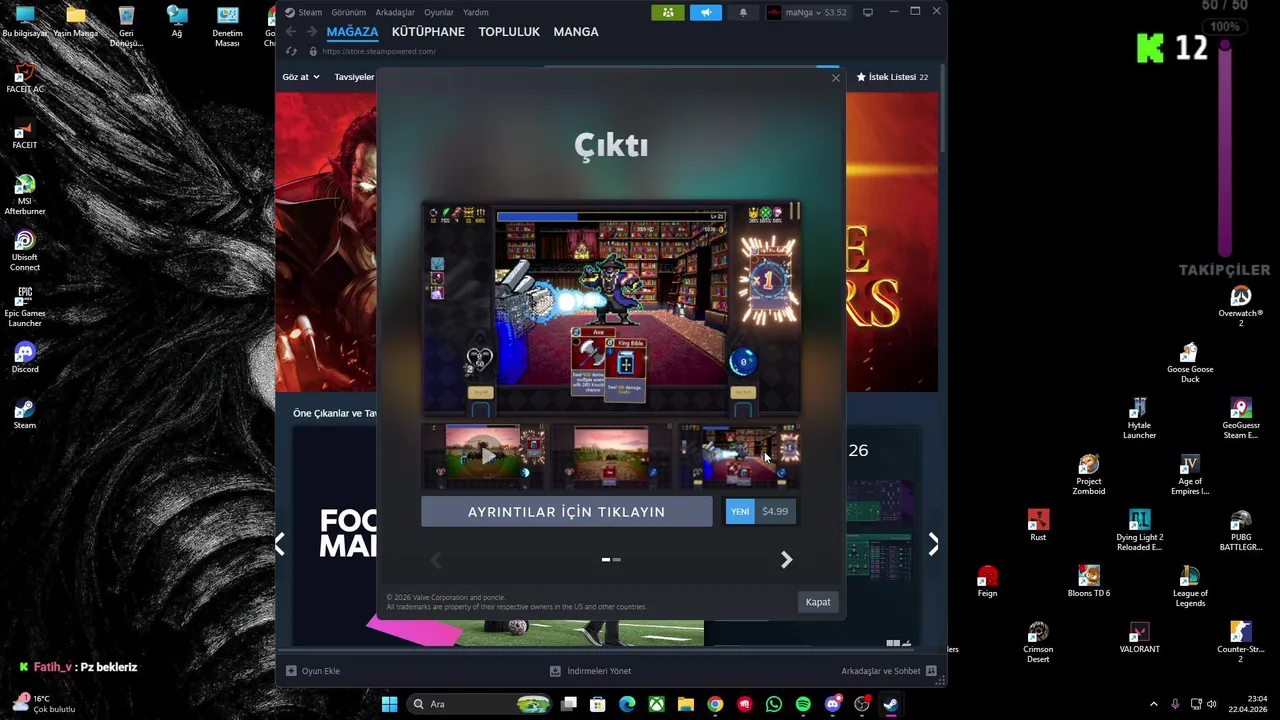Image resolution: width=1280 pixels, height=720 pixels.
Task: Click the Kapat button
Action: [x=818, y=602]
